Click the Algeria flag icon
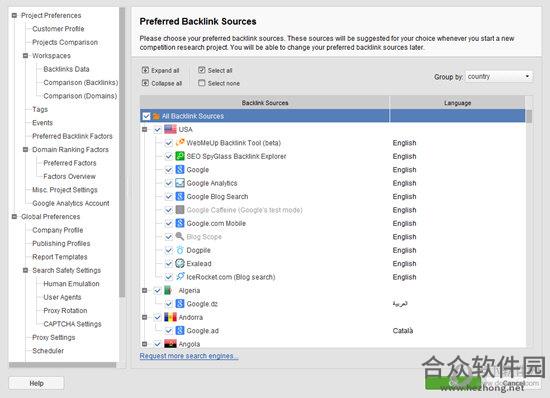Screen dimensions: 550x398 click(168, 290)
